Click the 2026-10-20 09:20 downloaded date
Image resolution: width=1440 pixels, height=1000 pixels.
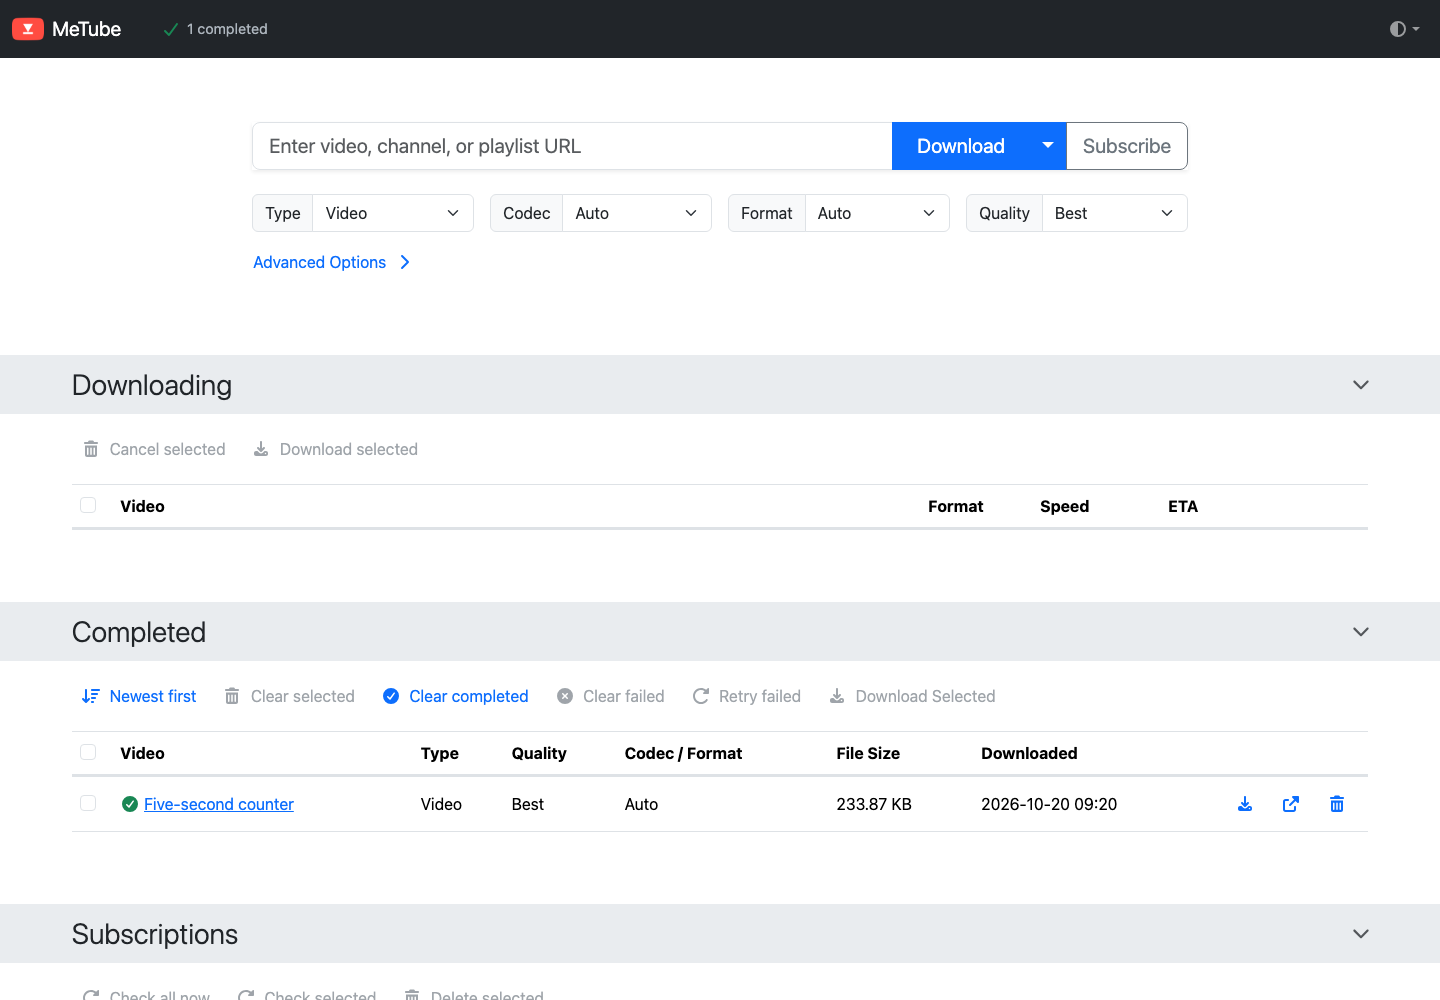click(x=1049, y=804)
